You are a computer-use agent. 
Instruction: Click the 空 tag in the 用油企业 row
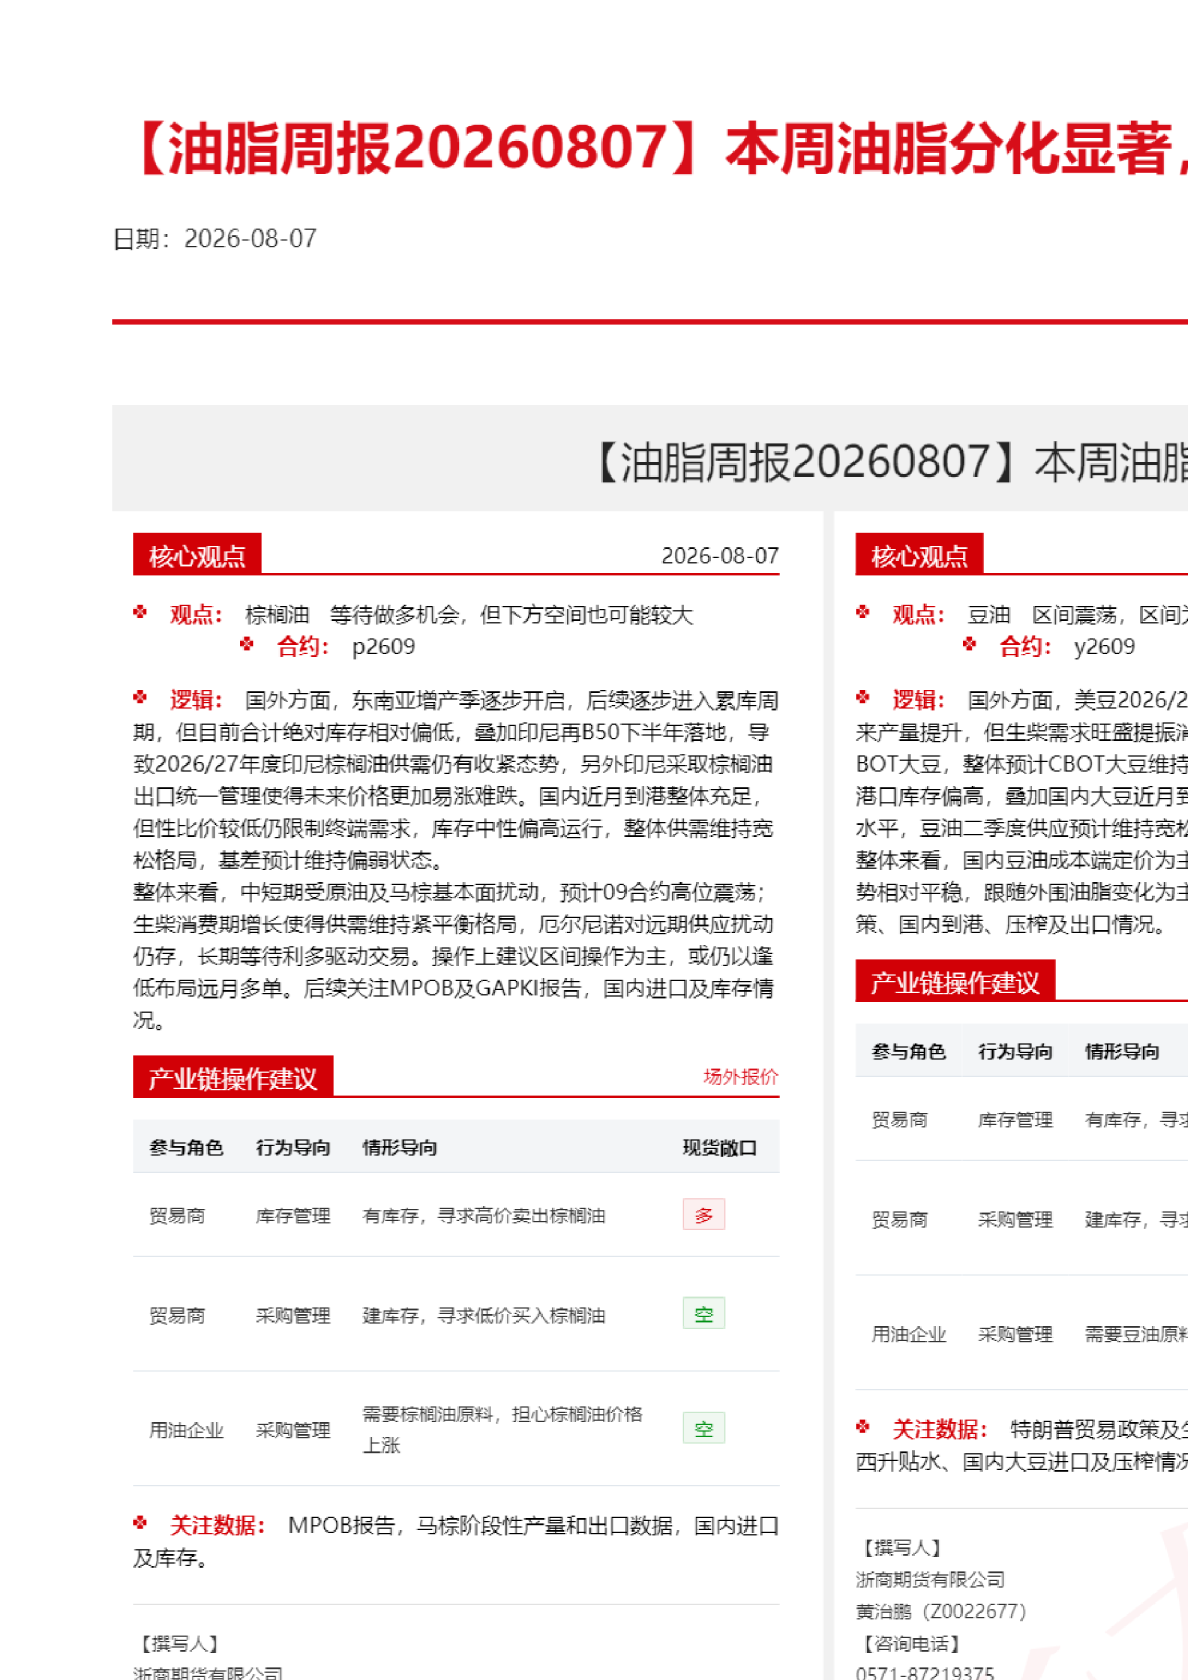tap(704, 1428)
